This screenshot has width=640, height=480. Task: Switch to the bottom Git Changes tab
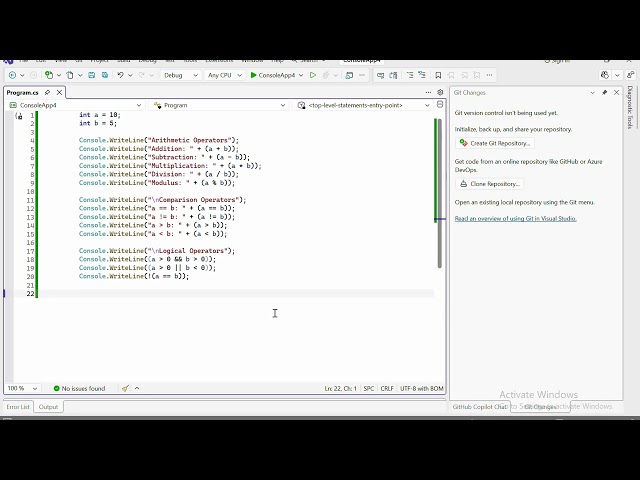[x=540, y=407]
